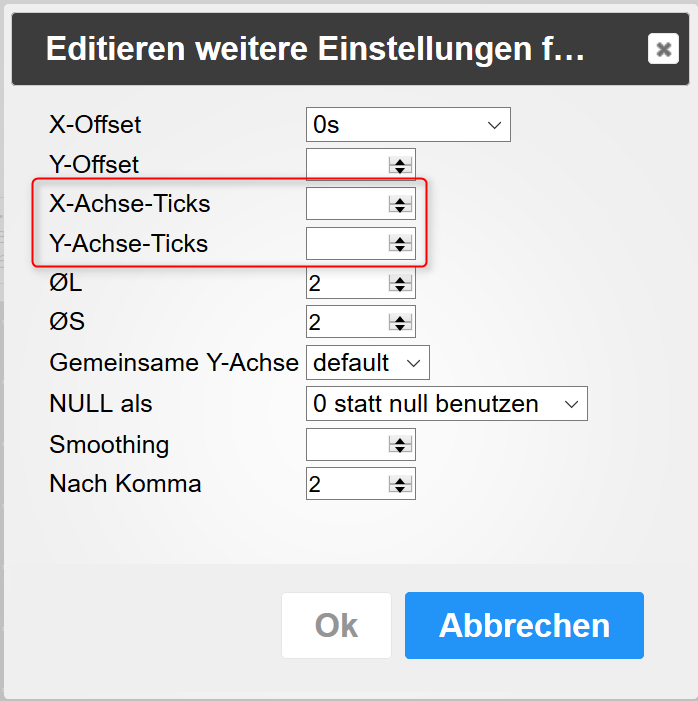Image resolution: width=698 pixels, height=701 pixels.
Task: Select the ØL value field
Action: 346,284
